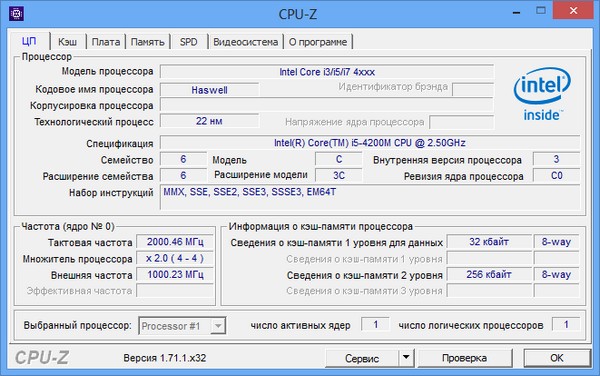Select the ЦП tab

(29, 41)
